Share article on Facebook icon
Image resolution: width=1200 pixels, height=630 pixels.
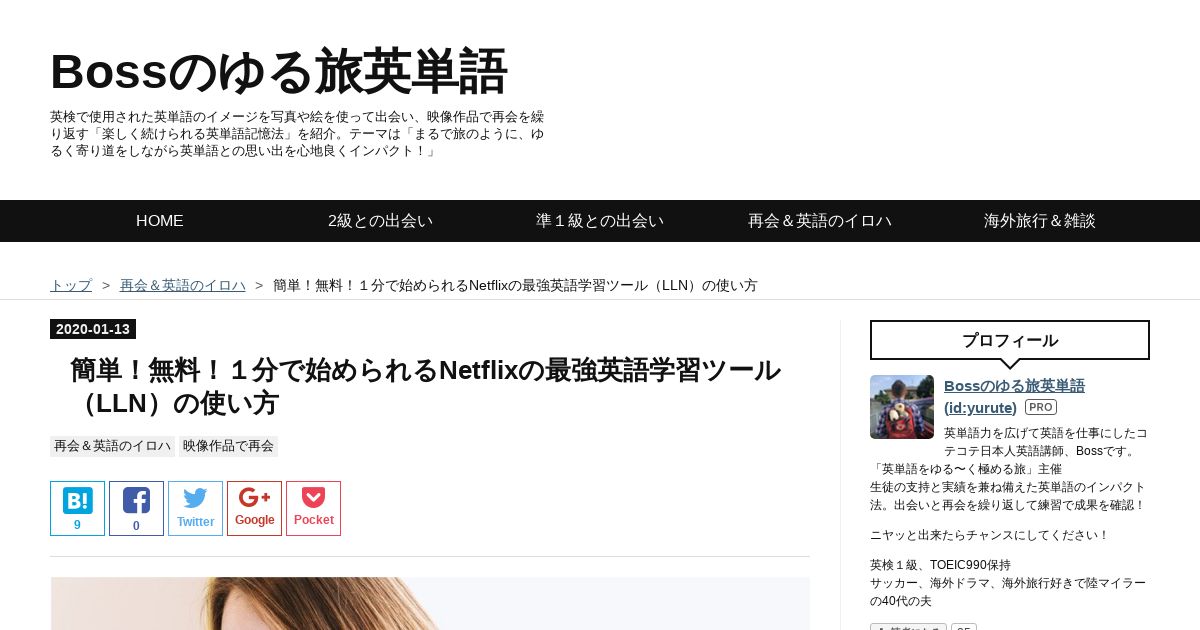[136, 508]
